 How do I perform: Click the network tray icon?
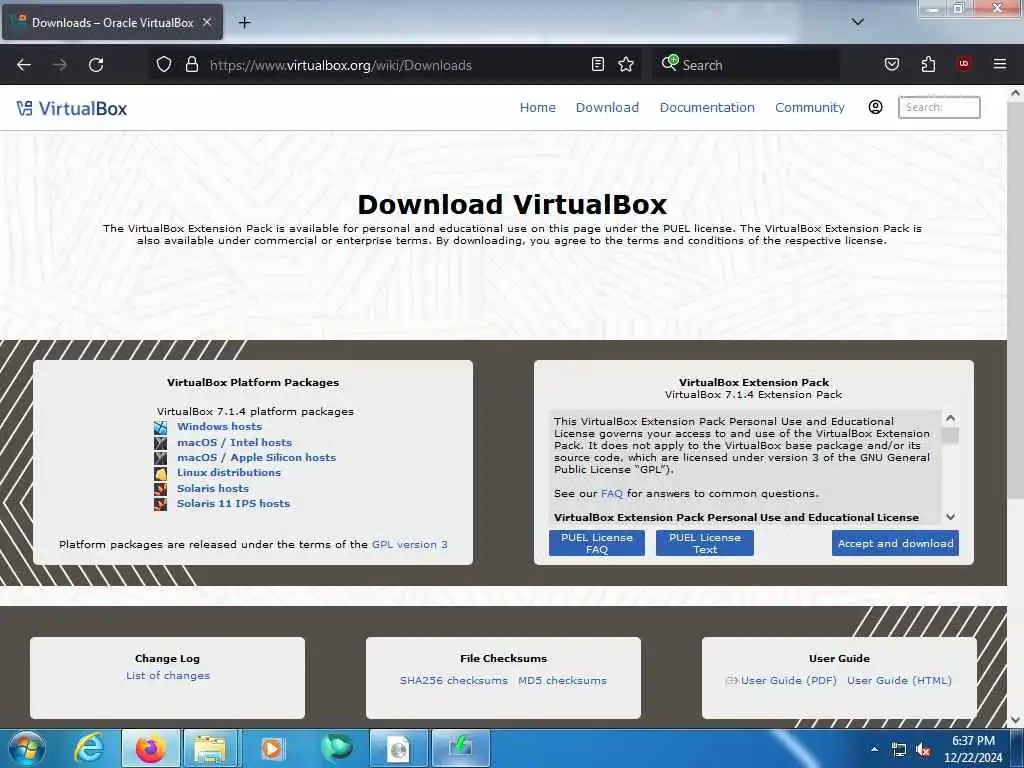tap(899, 750)
